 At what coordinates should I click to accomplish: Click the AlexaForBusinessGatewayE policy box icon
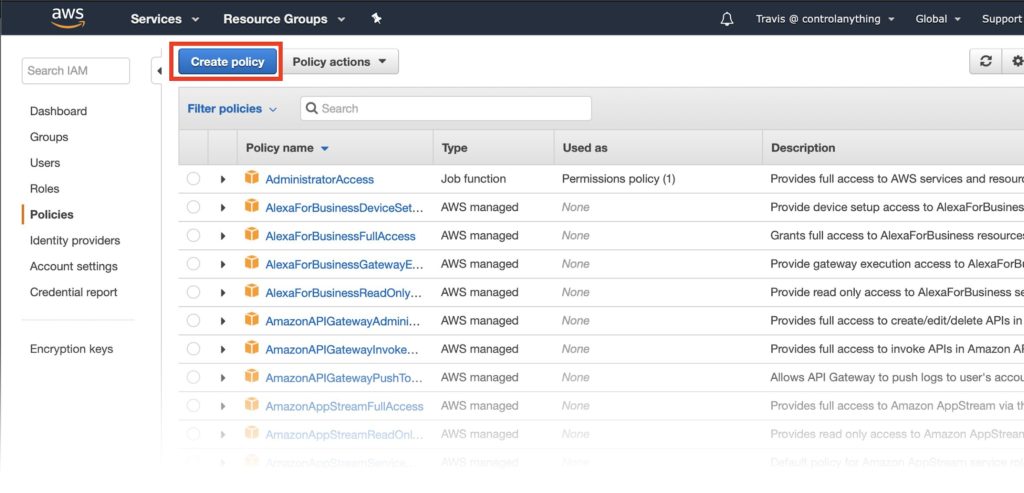pyautogui.click(x=251, y=263)
